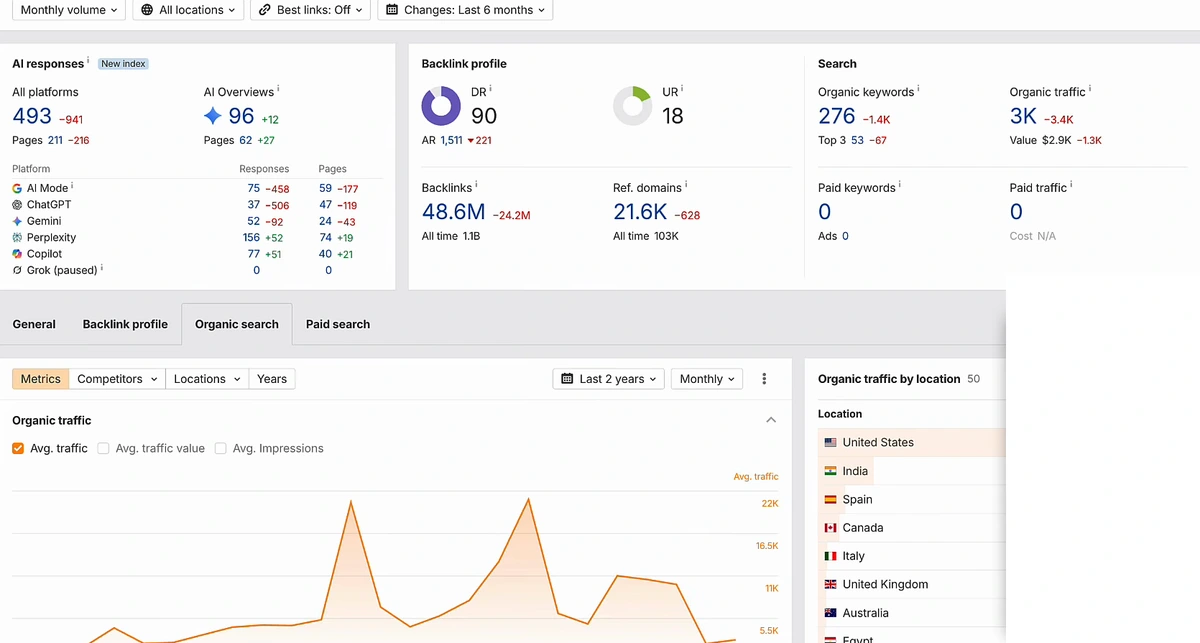Click the ChatGPT platform icon

[x=17, y=204]
